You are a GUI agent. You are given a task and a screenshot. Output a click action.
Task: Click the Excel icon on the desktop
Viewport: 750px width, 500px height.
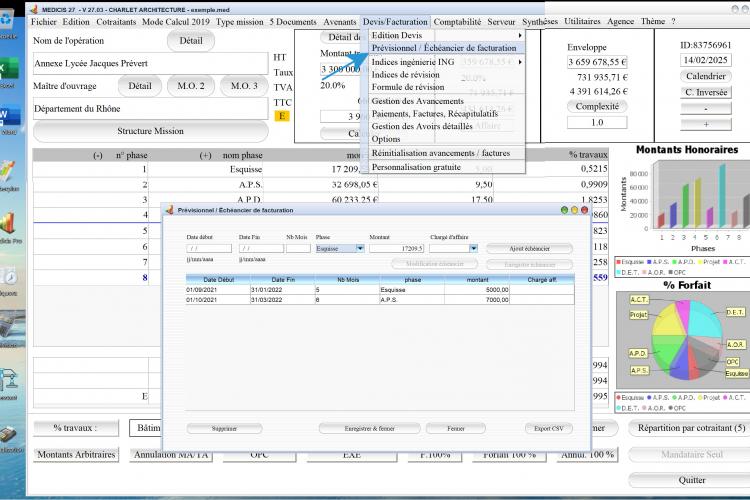tap(8, 68)
